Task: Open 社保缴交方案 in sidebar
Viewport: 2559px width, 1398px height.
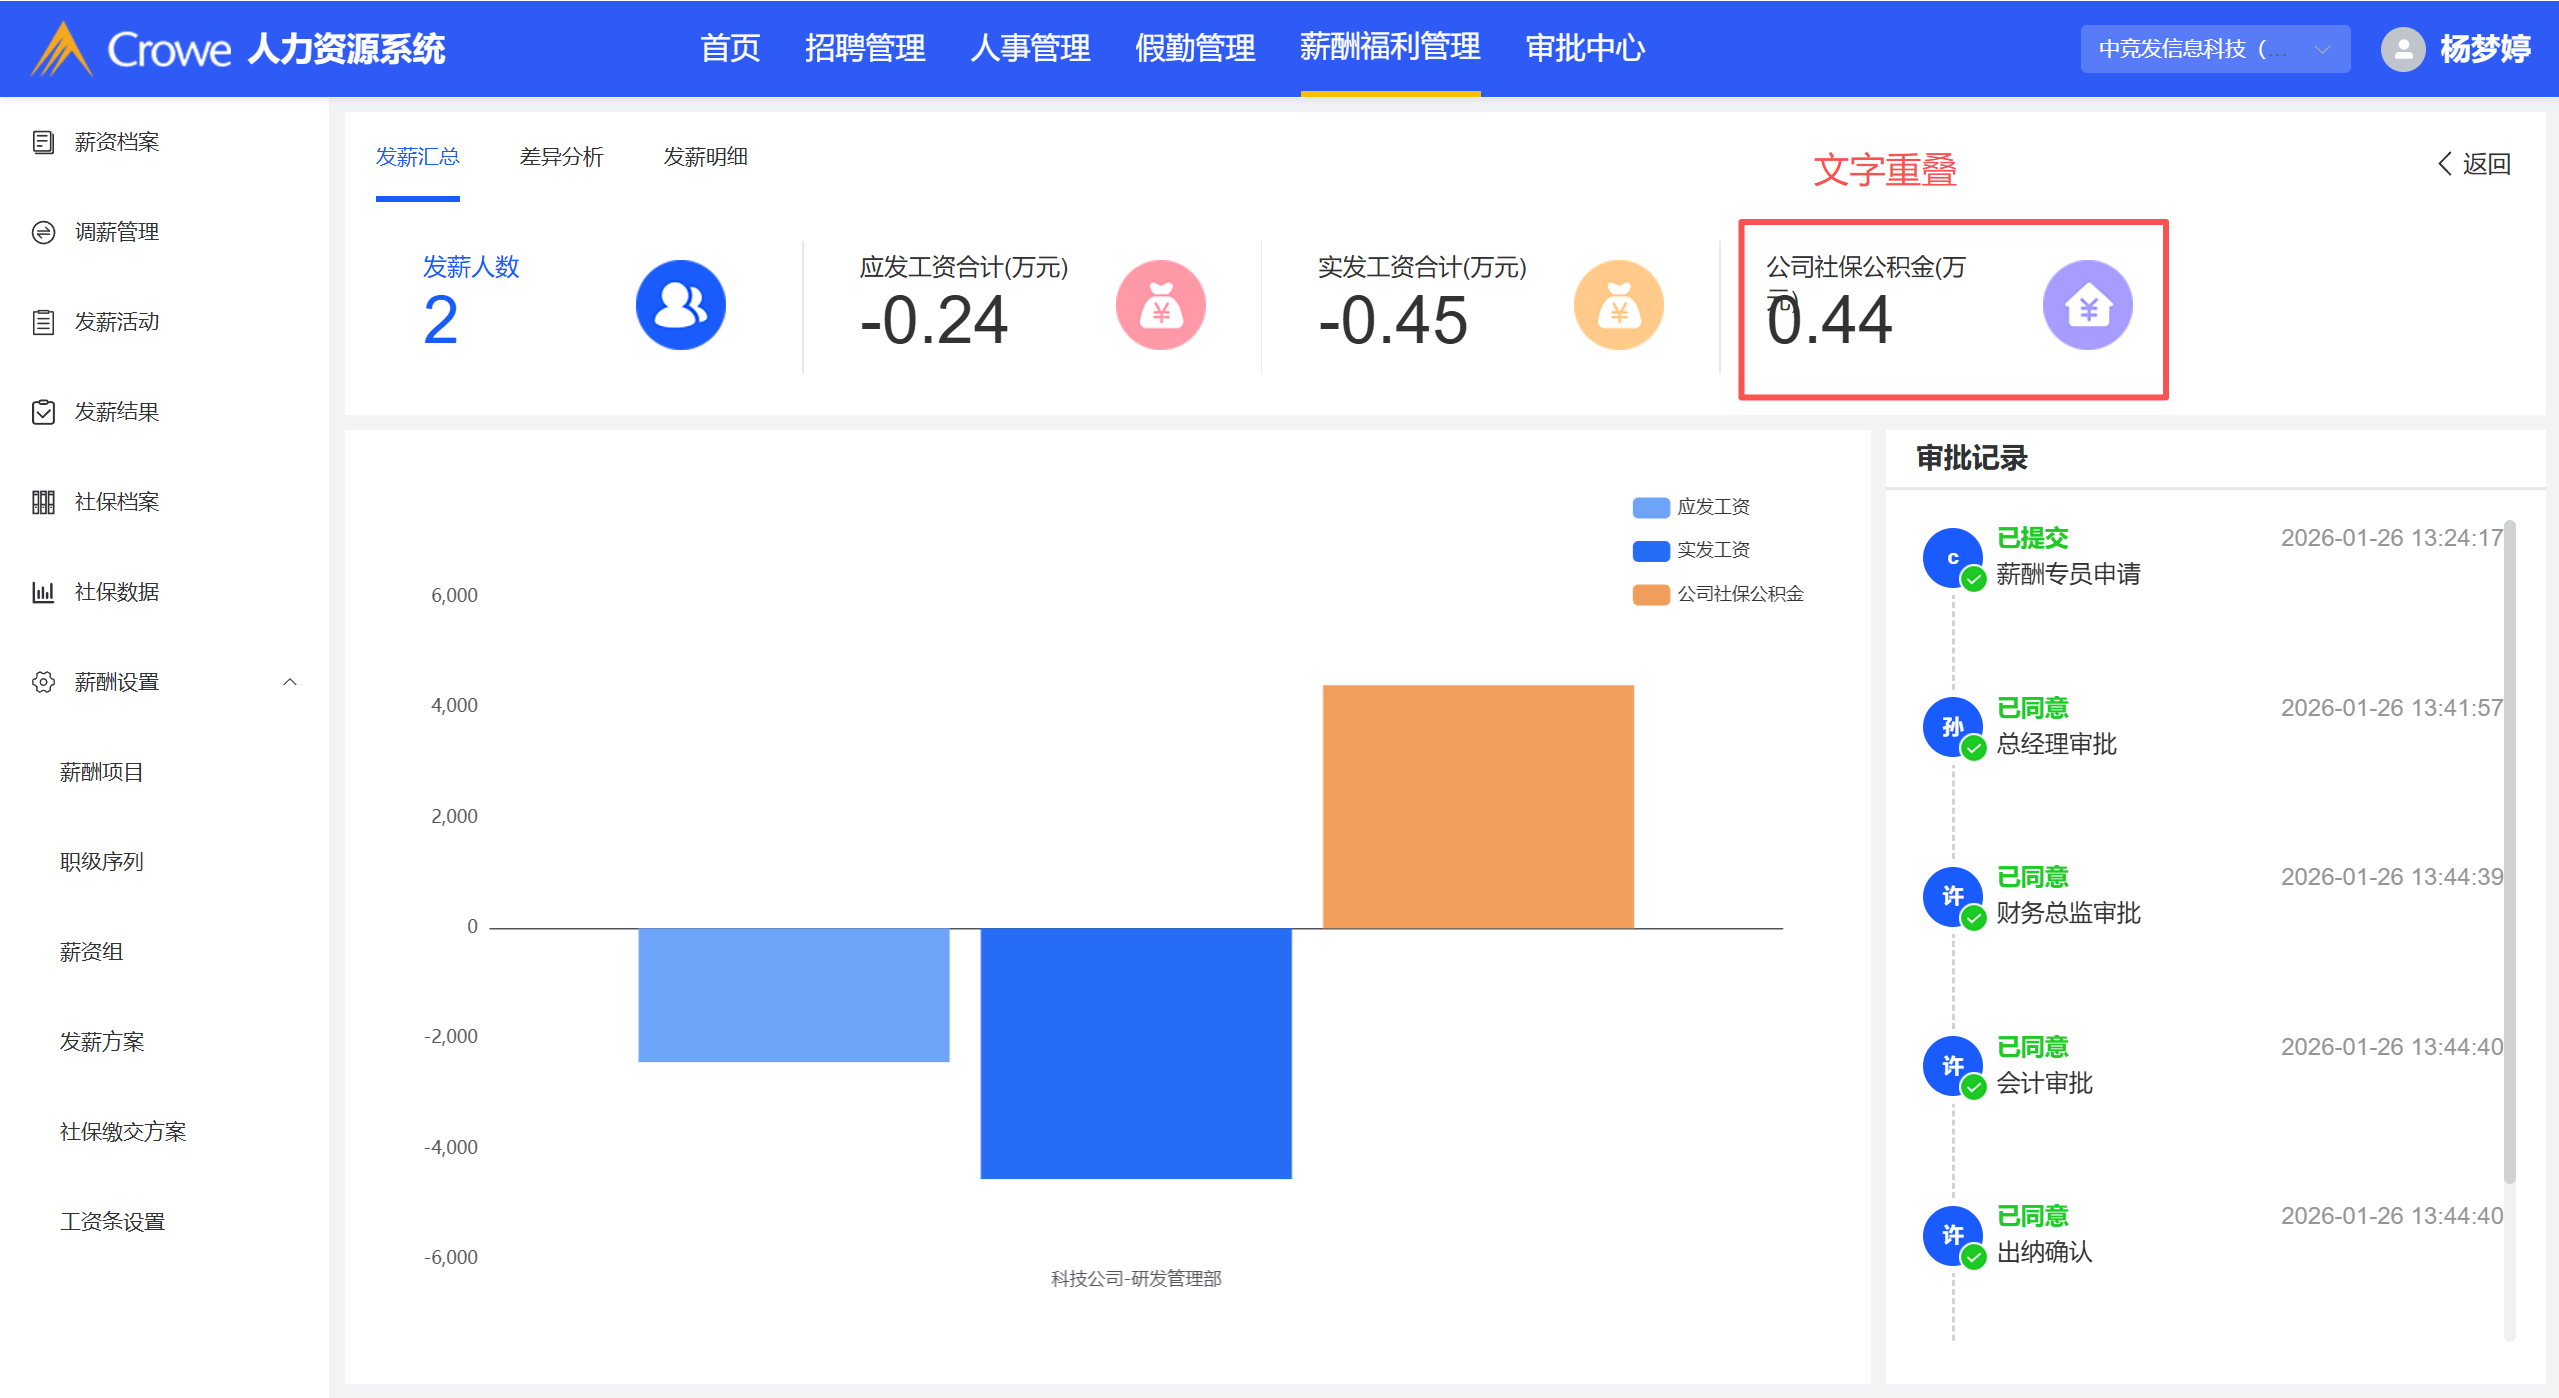Action: pyautogui.click(x=123, y=1132)
